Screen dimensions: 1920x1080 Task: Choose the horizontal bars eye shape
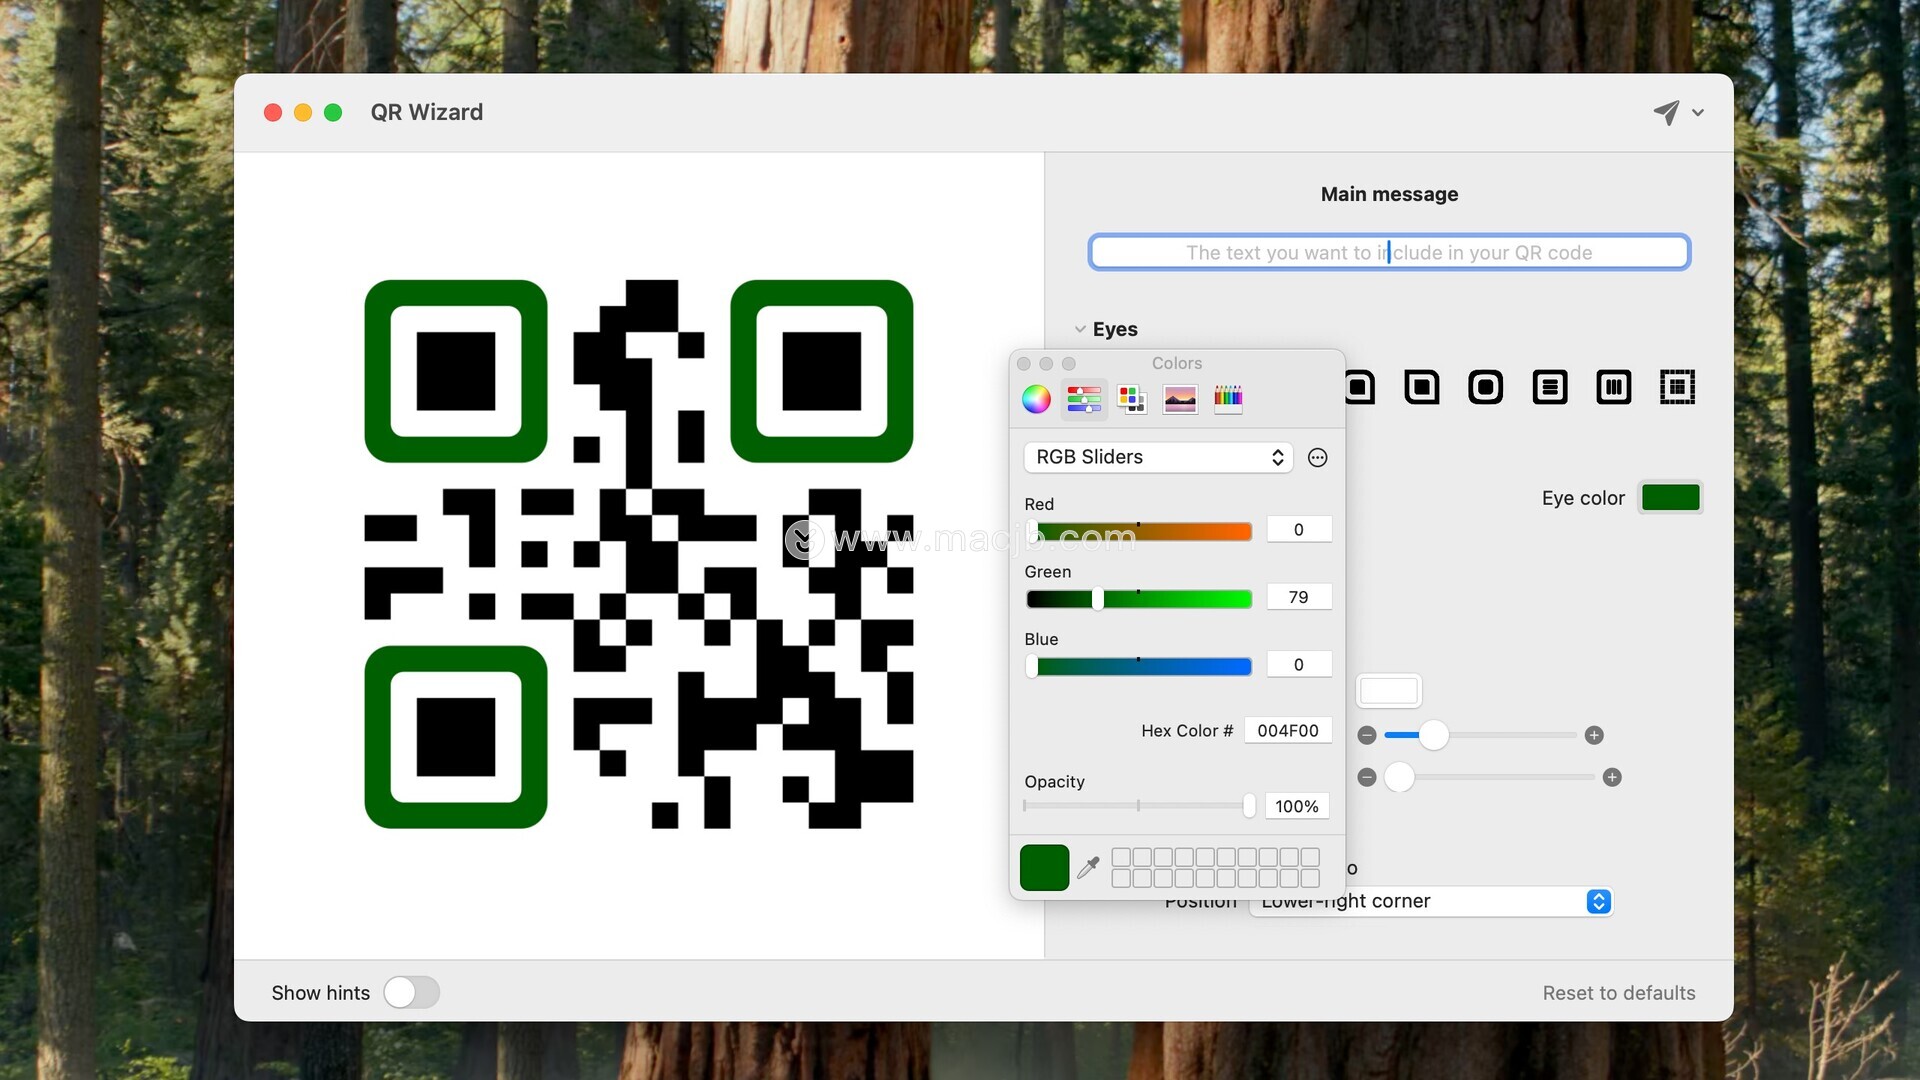pos(1549,386)
